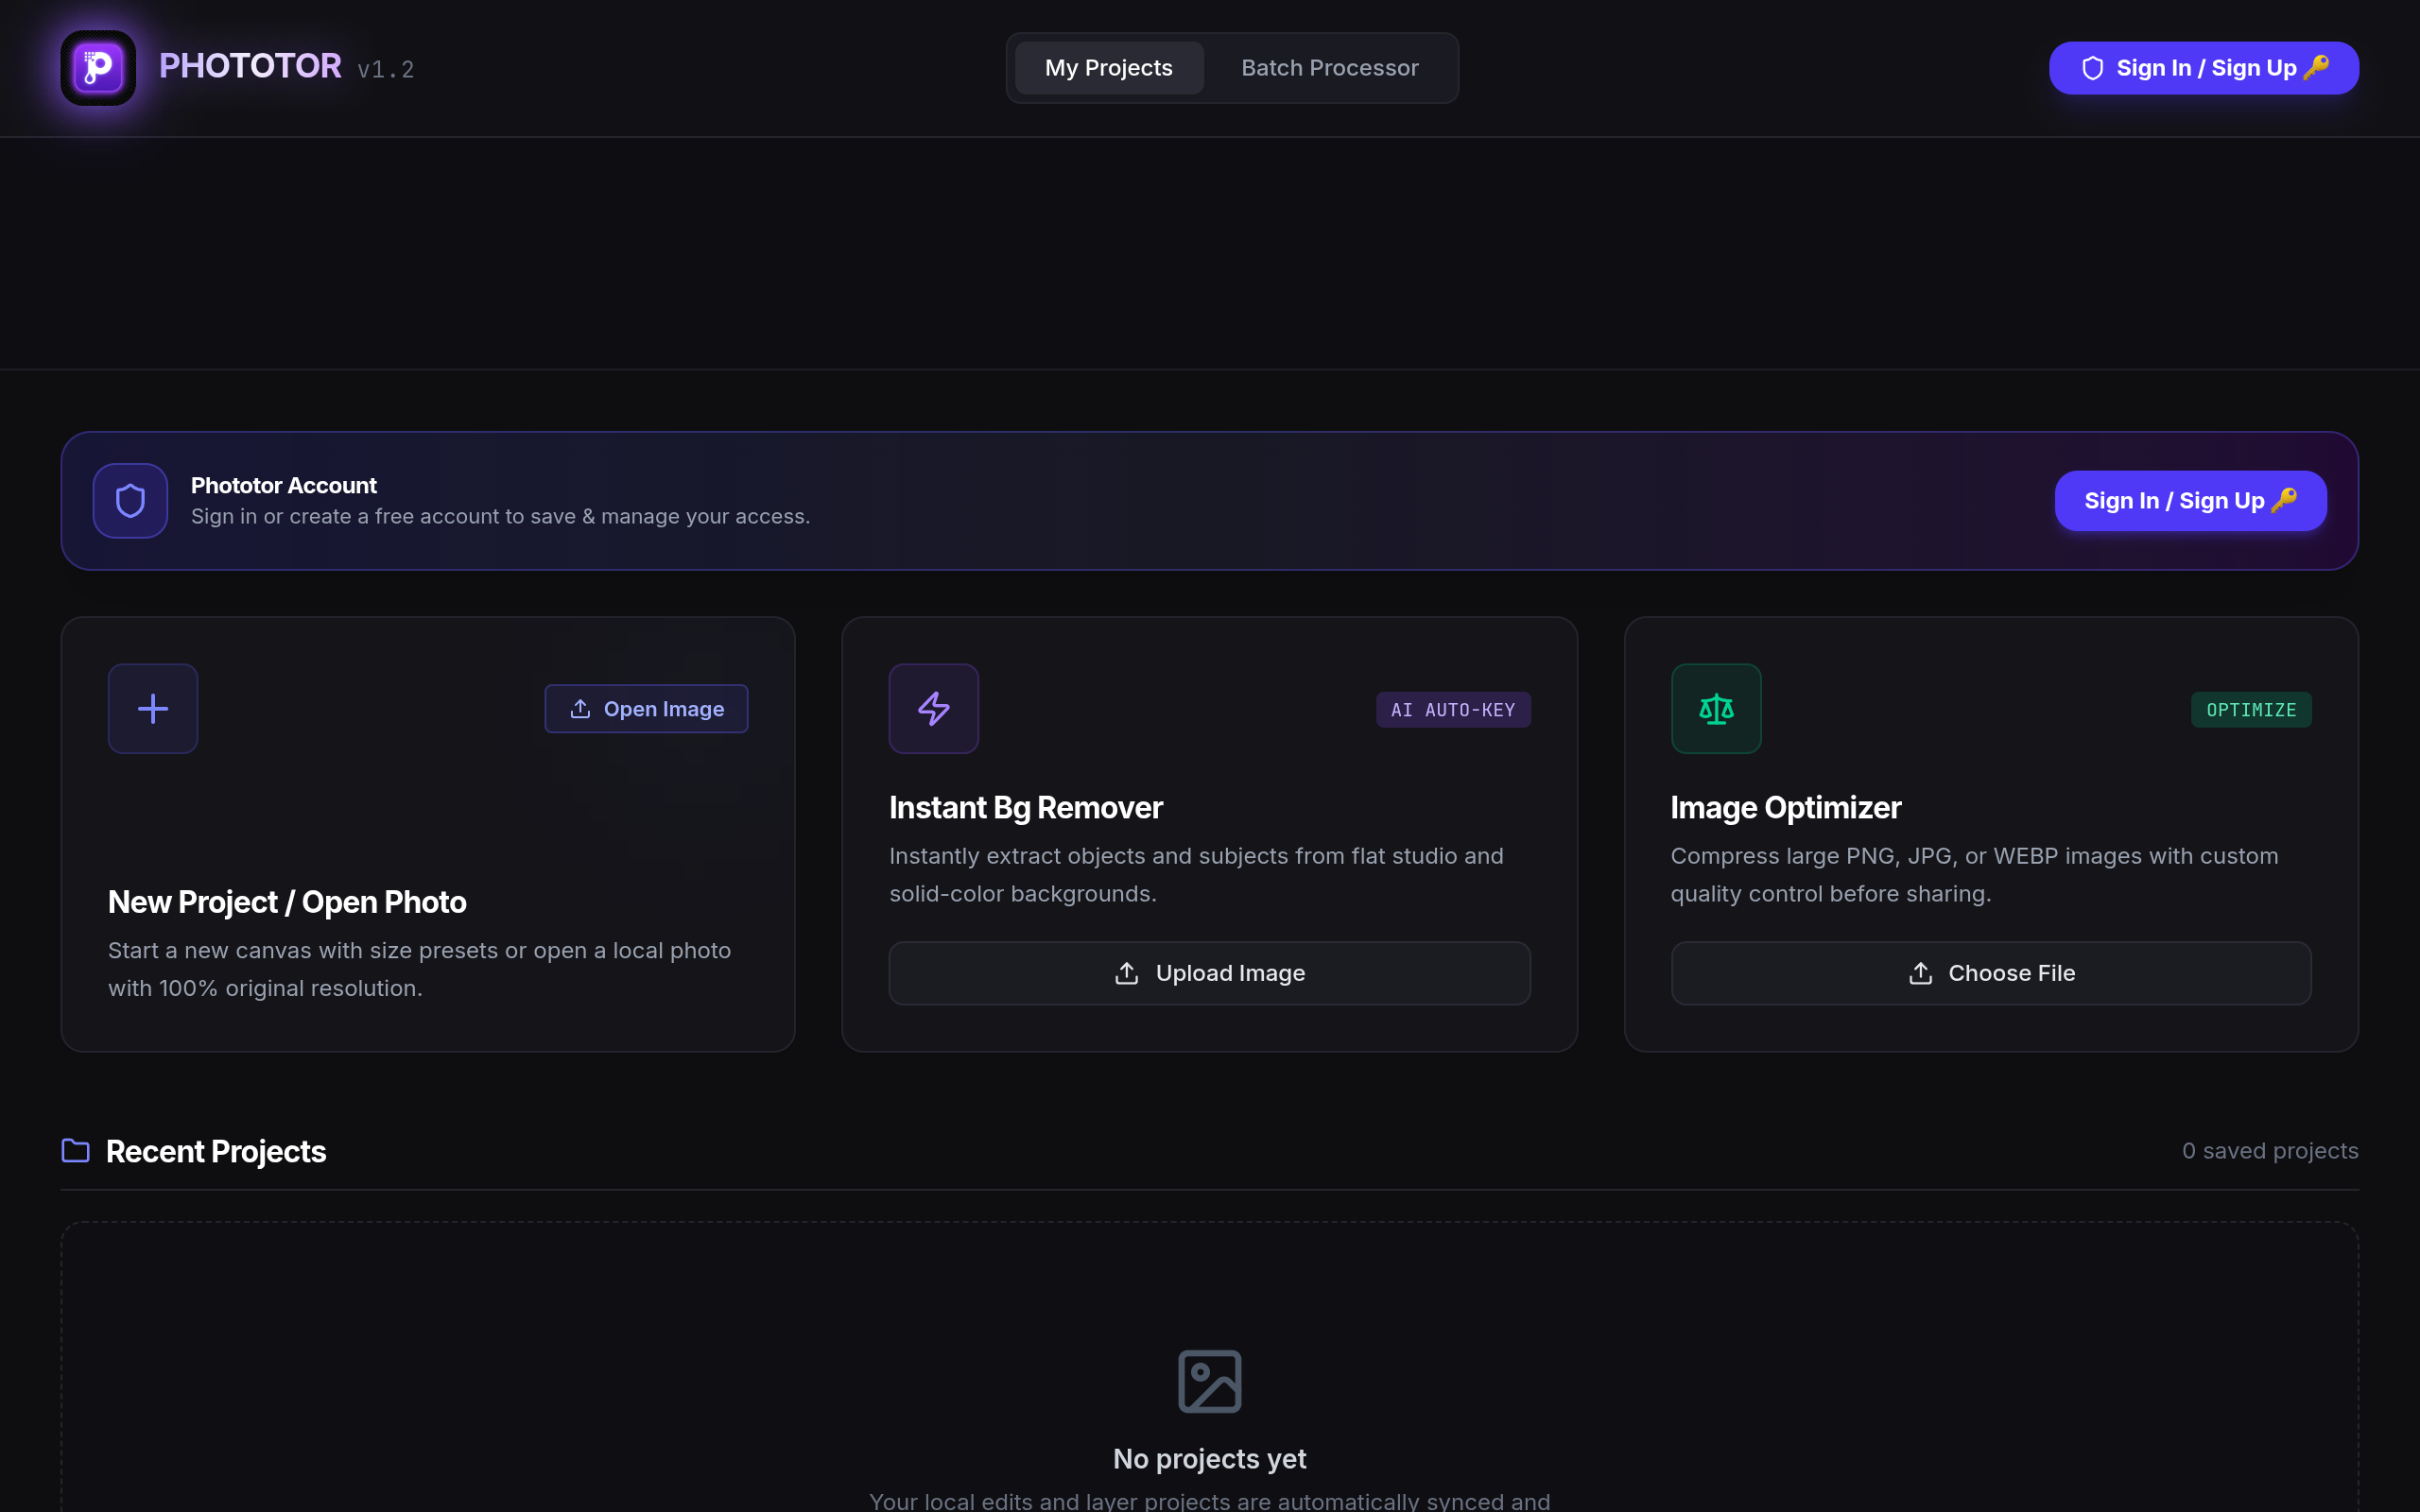Click Sign In / Sign Up in header
Image resolution: width=2420 pixels, height=1512 pixels.
(x=2204, y=68)
